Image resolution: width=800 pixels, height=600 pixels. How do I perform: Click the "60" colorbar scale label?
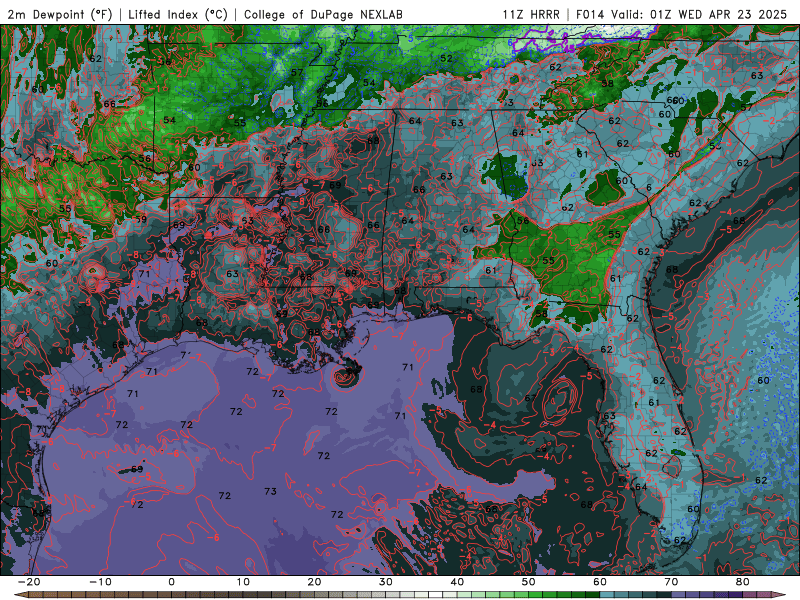[x=600, y=582]
